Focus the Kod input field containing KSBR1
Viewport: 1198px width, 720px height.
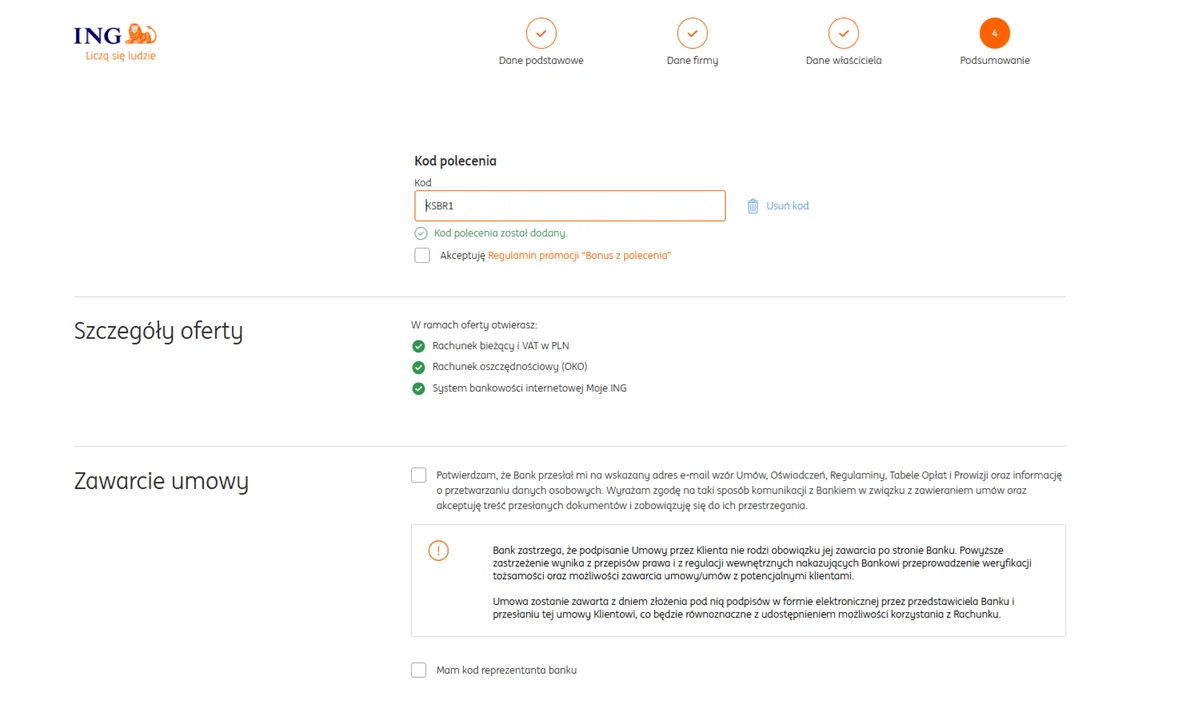pos(570,206)
